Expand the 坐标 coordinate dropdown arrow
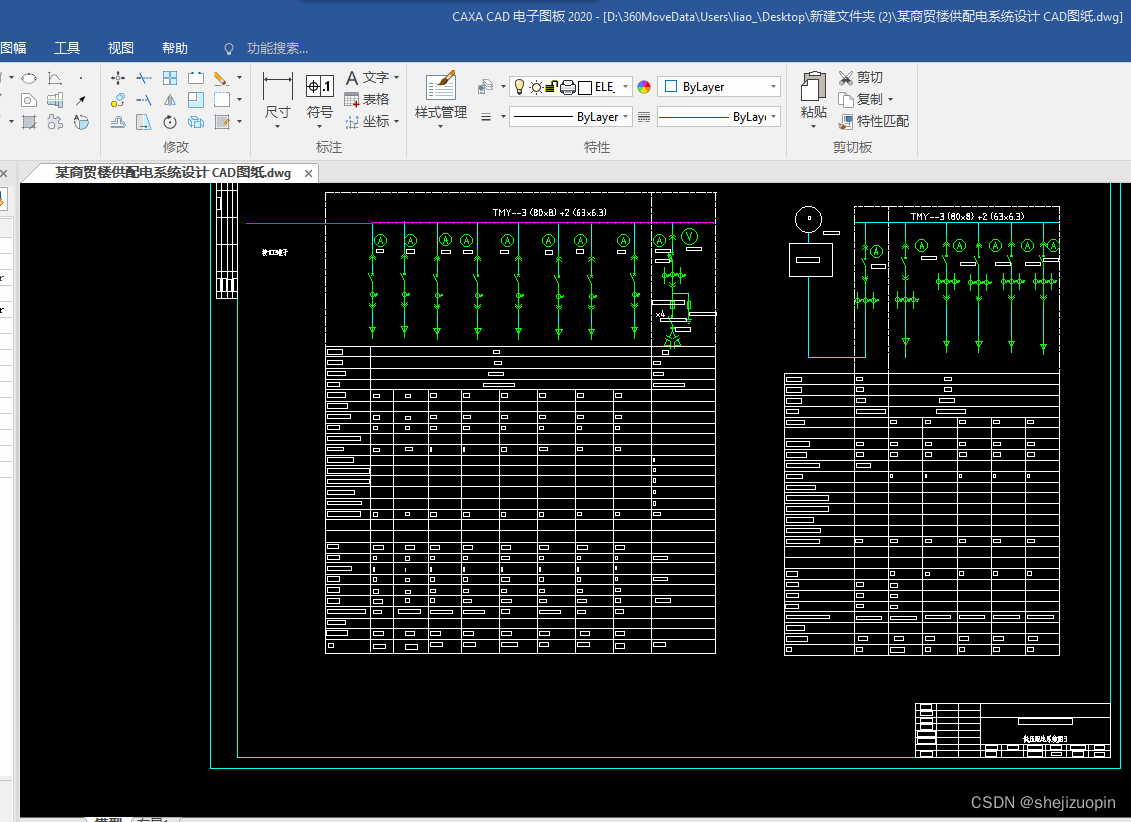1131x822 pixels. pos(397,122)
